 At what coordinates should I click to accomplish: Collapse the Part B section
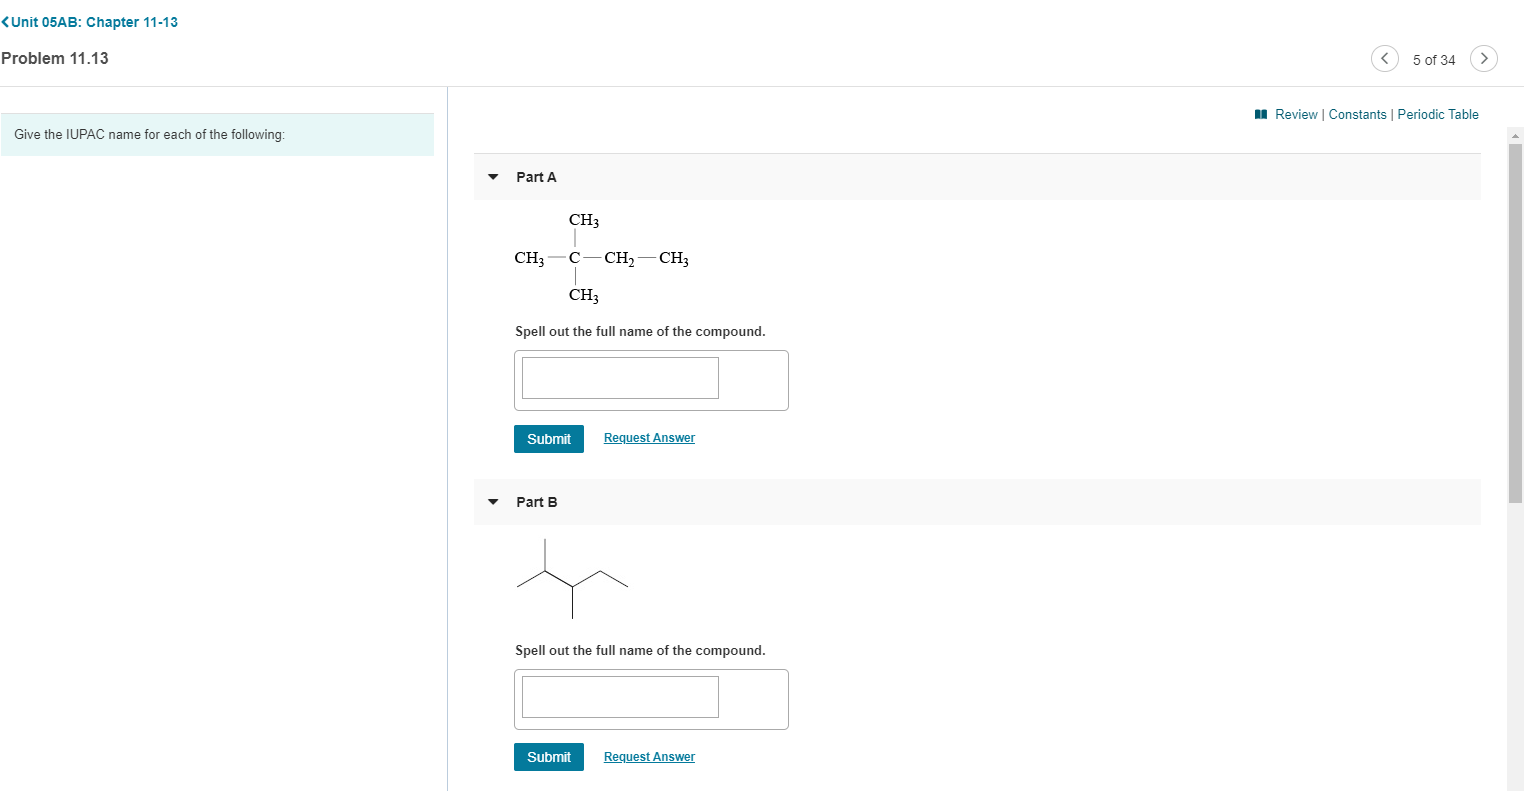click(492, 502)
